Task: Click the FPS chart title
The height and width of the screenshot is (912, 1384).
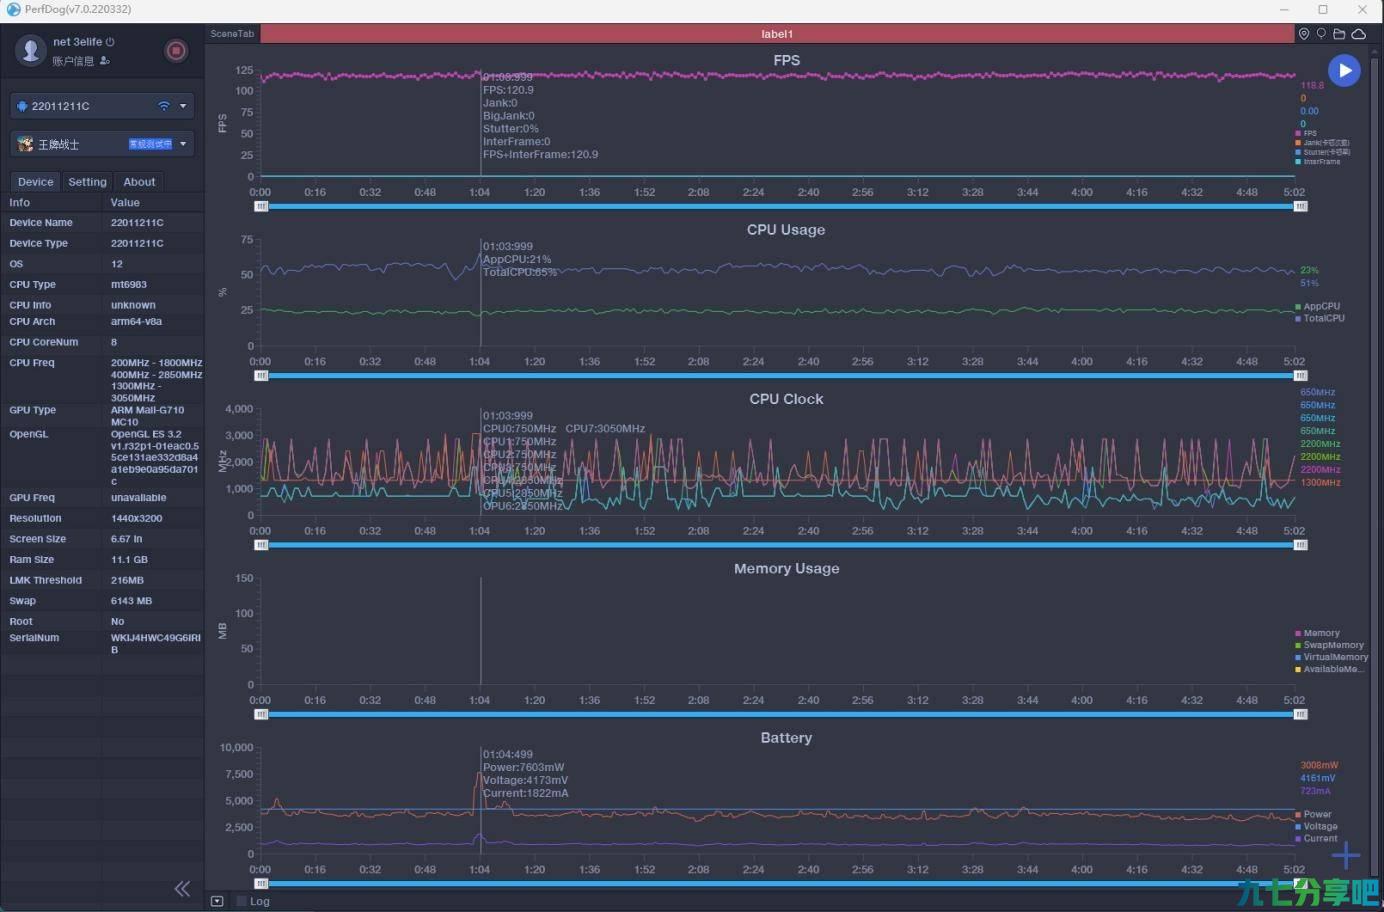Action: coord(786,60)
